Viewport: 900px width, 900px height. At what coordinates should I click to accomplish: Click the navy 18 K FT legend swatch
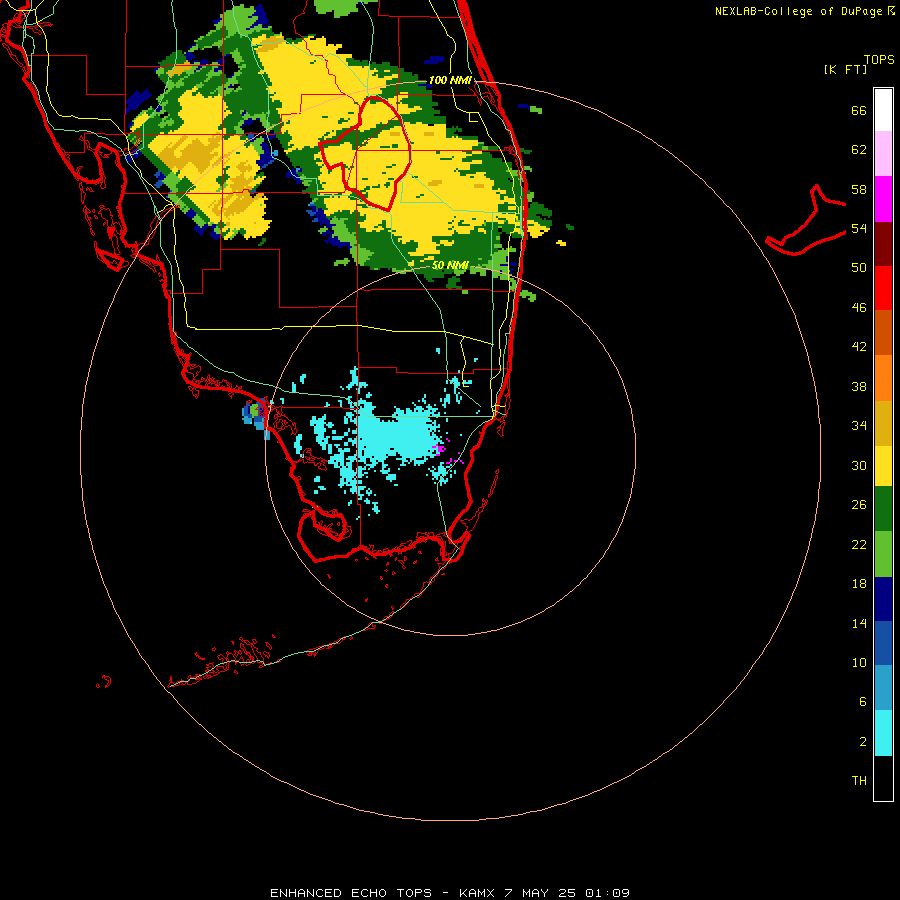point(883,599)
